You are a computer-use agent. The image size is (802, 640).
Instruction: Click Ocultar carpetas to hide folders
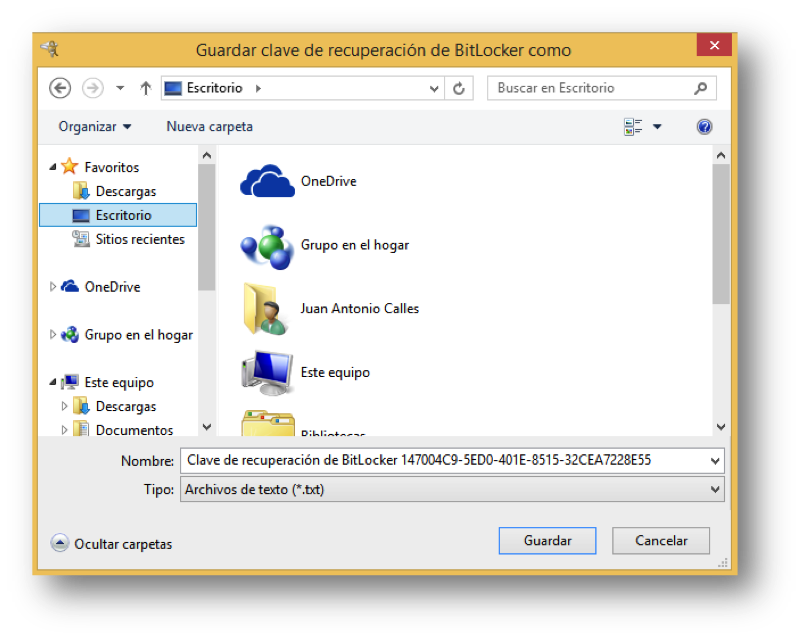[112, 543]
